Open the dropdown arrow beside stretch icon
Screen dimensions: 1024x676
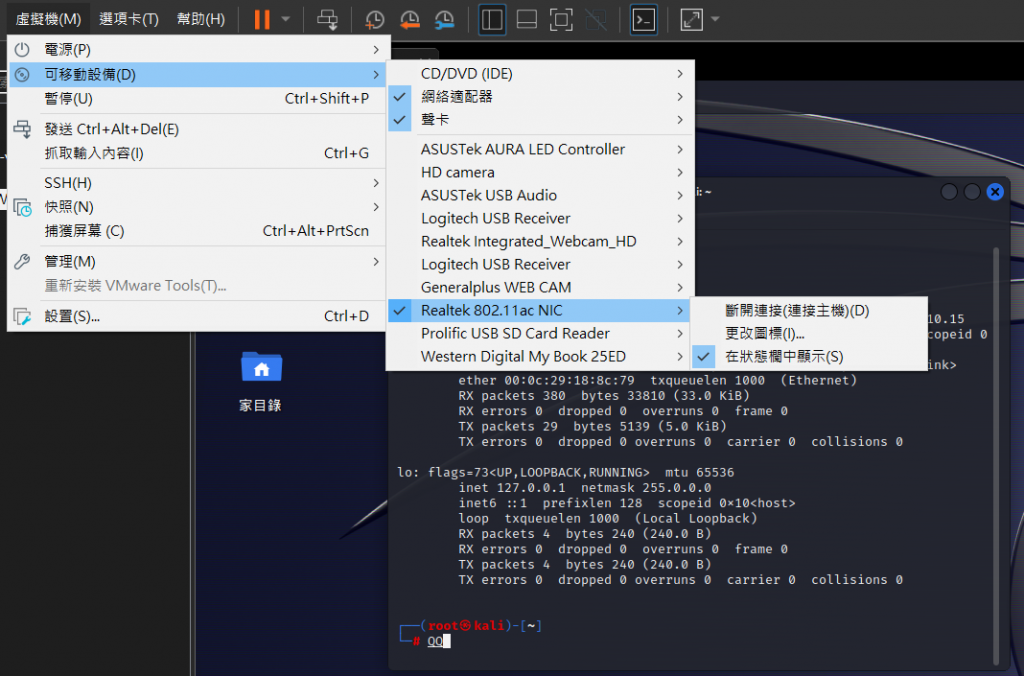pos(715,20)
